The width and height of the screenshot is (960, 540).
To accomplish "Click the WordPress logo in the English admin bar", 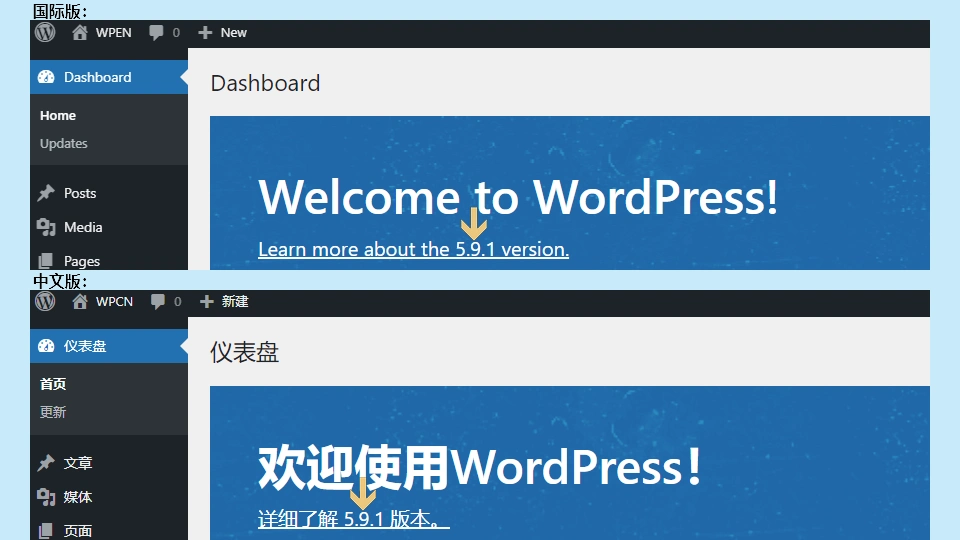I will point(45,32).
